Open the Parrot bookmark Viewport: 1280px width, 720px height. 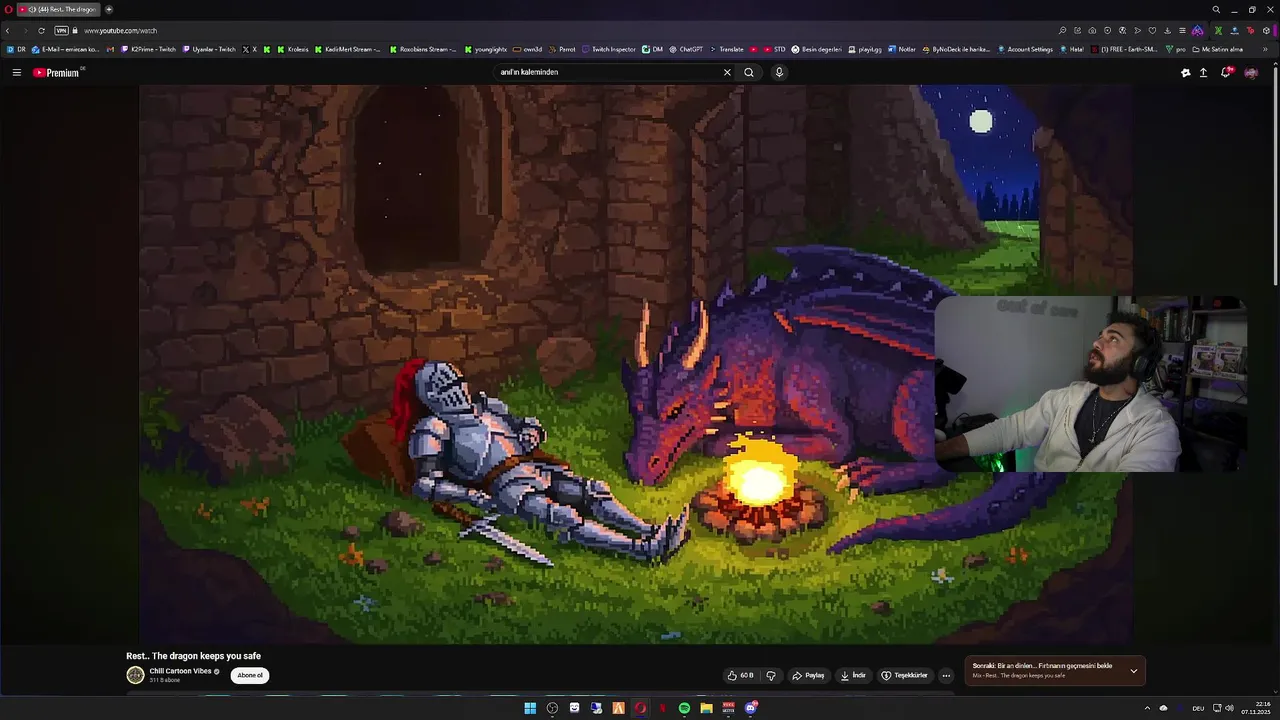tap(562, 49)
